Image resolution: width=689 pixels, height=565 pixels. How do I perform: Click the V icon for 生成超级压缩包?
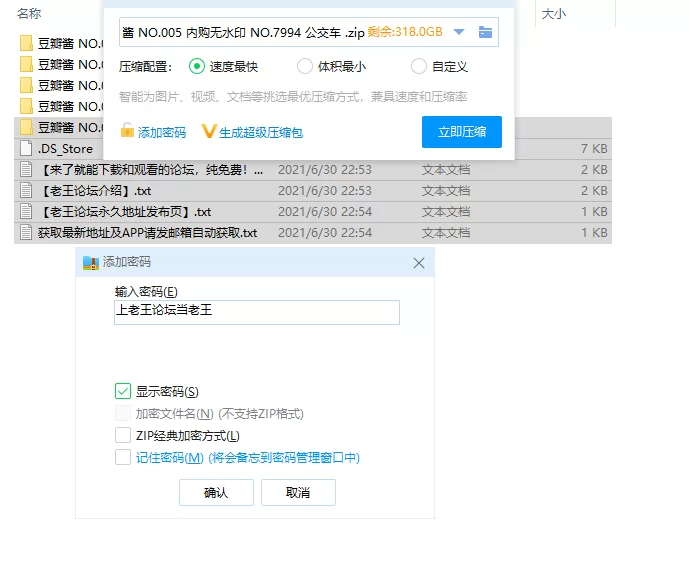(209, 132)
